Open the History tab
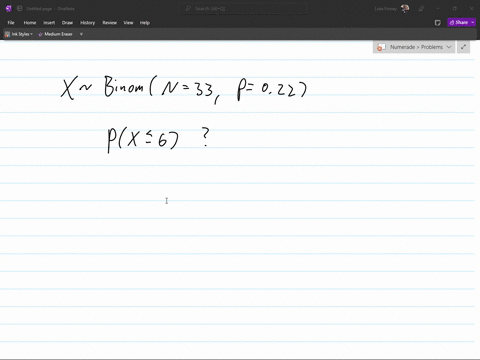480x360 pixels. [x=87, y=23]
